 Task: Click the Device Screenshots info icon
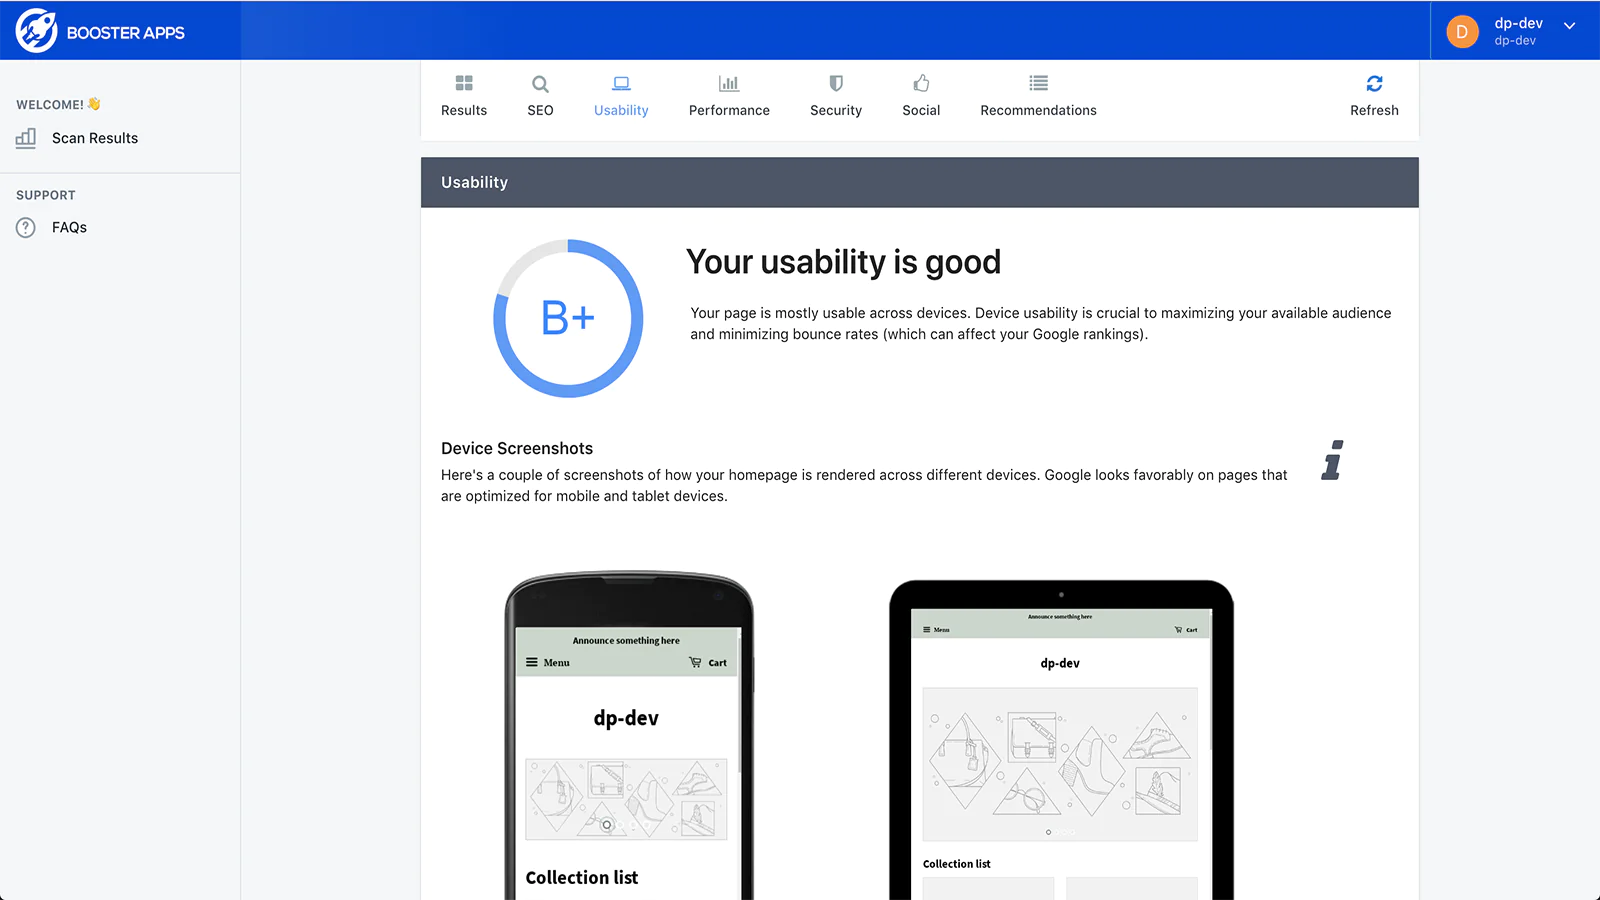(x=1332, y=461)
